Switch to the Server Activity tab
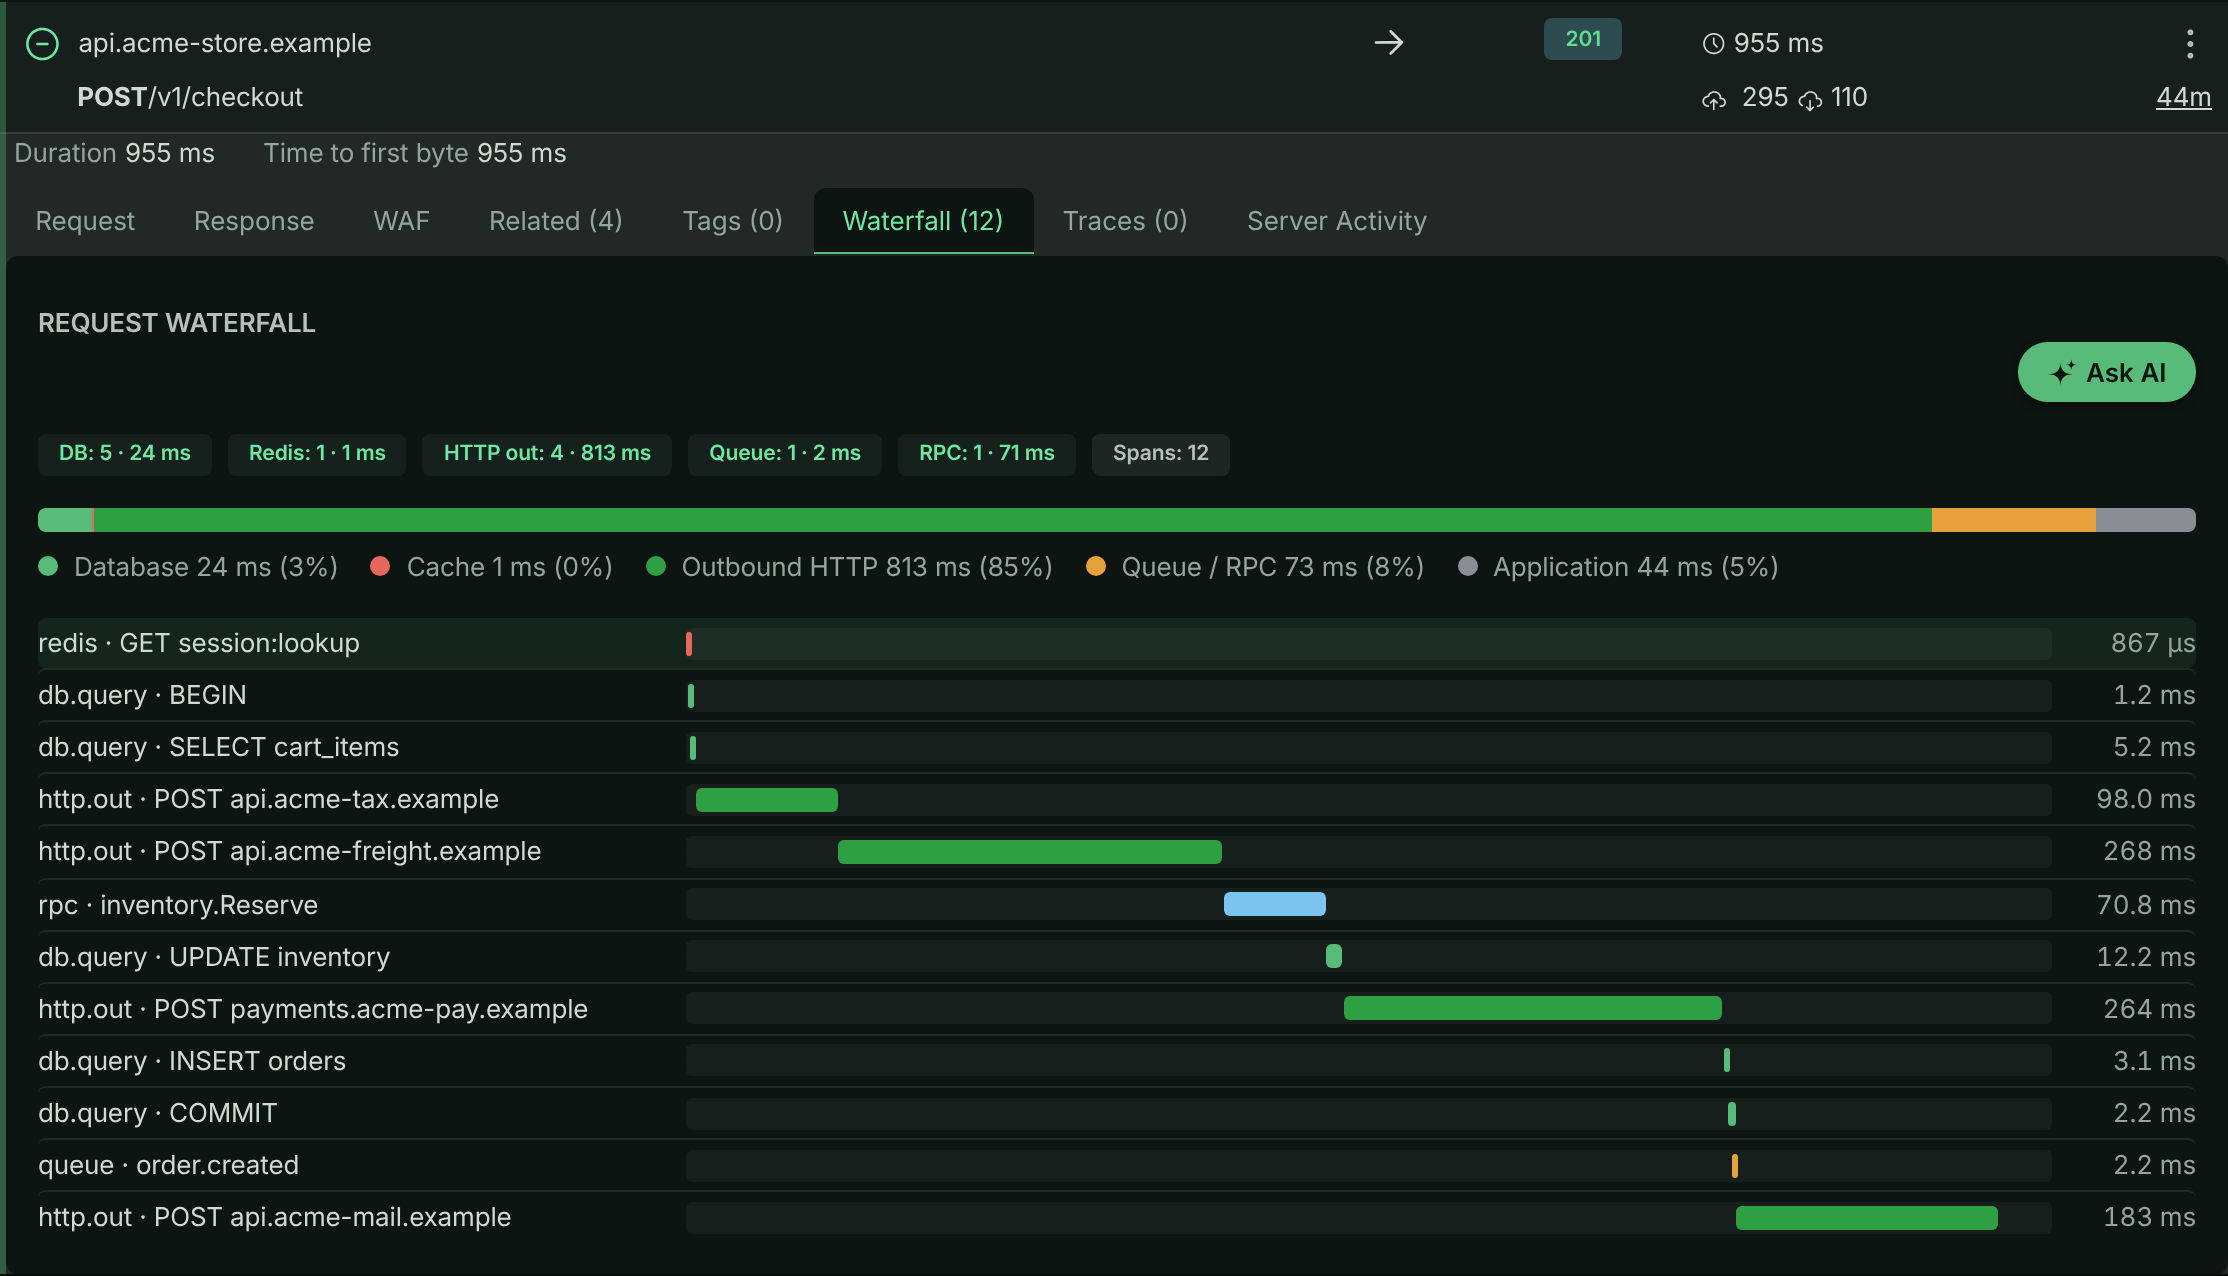 1337,221
